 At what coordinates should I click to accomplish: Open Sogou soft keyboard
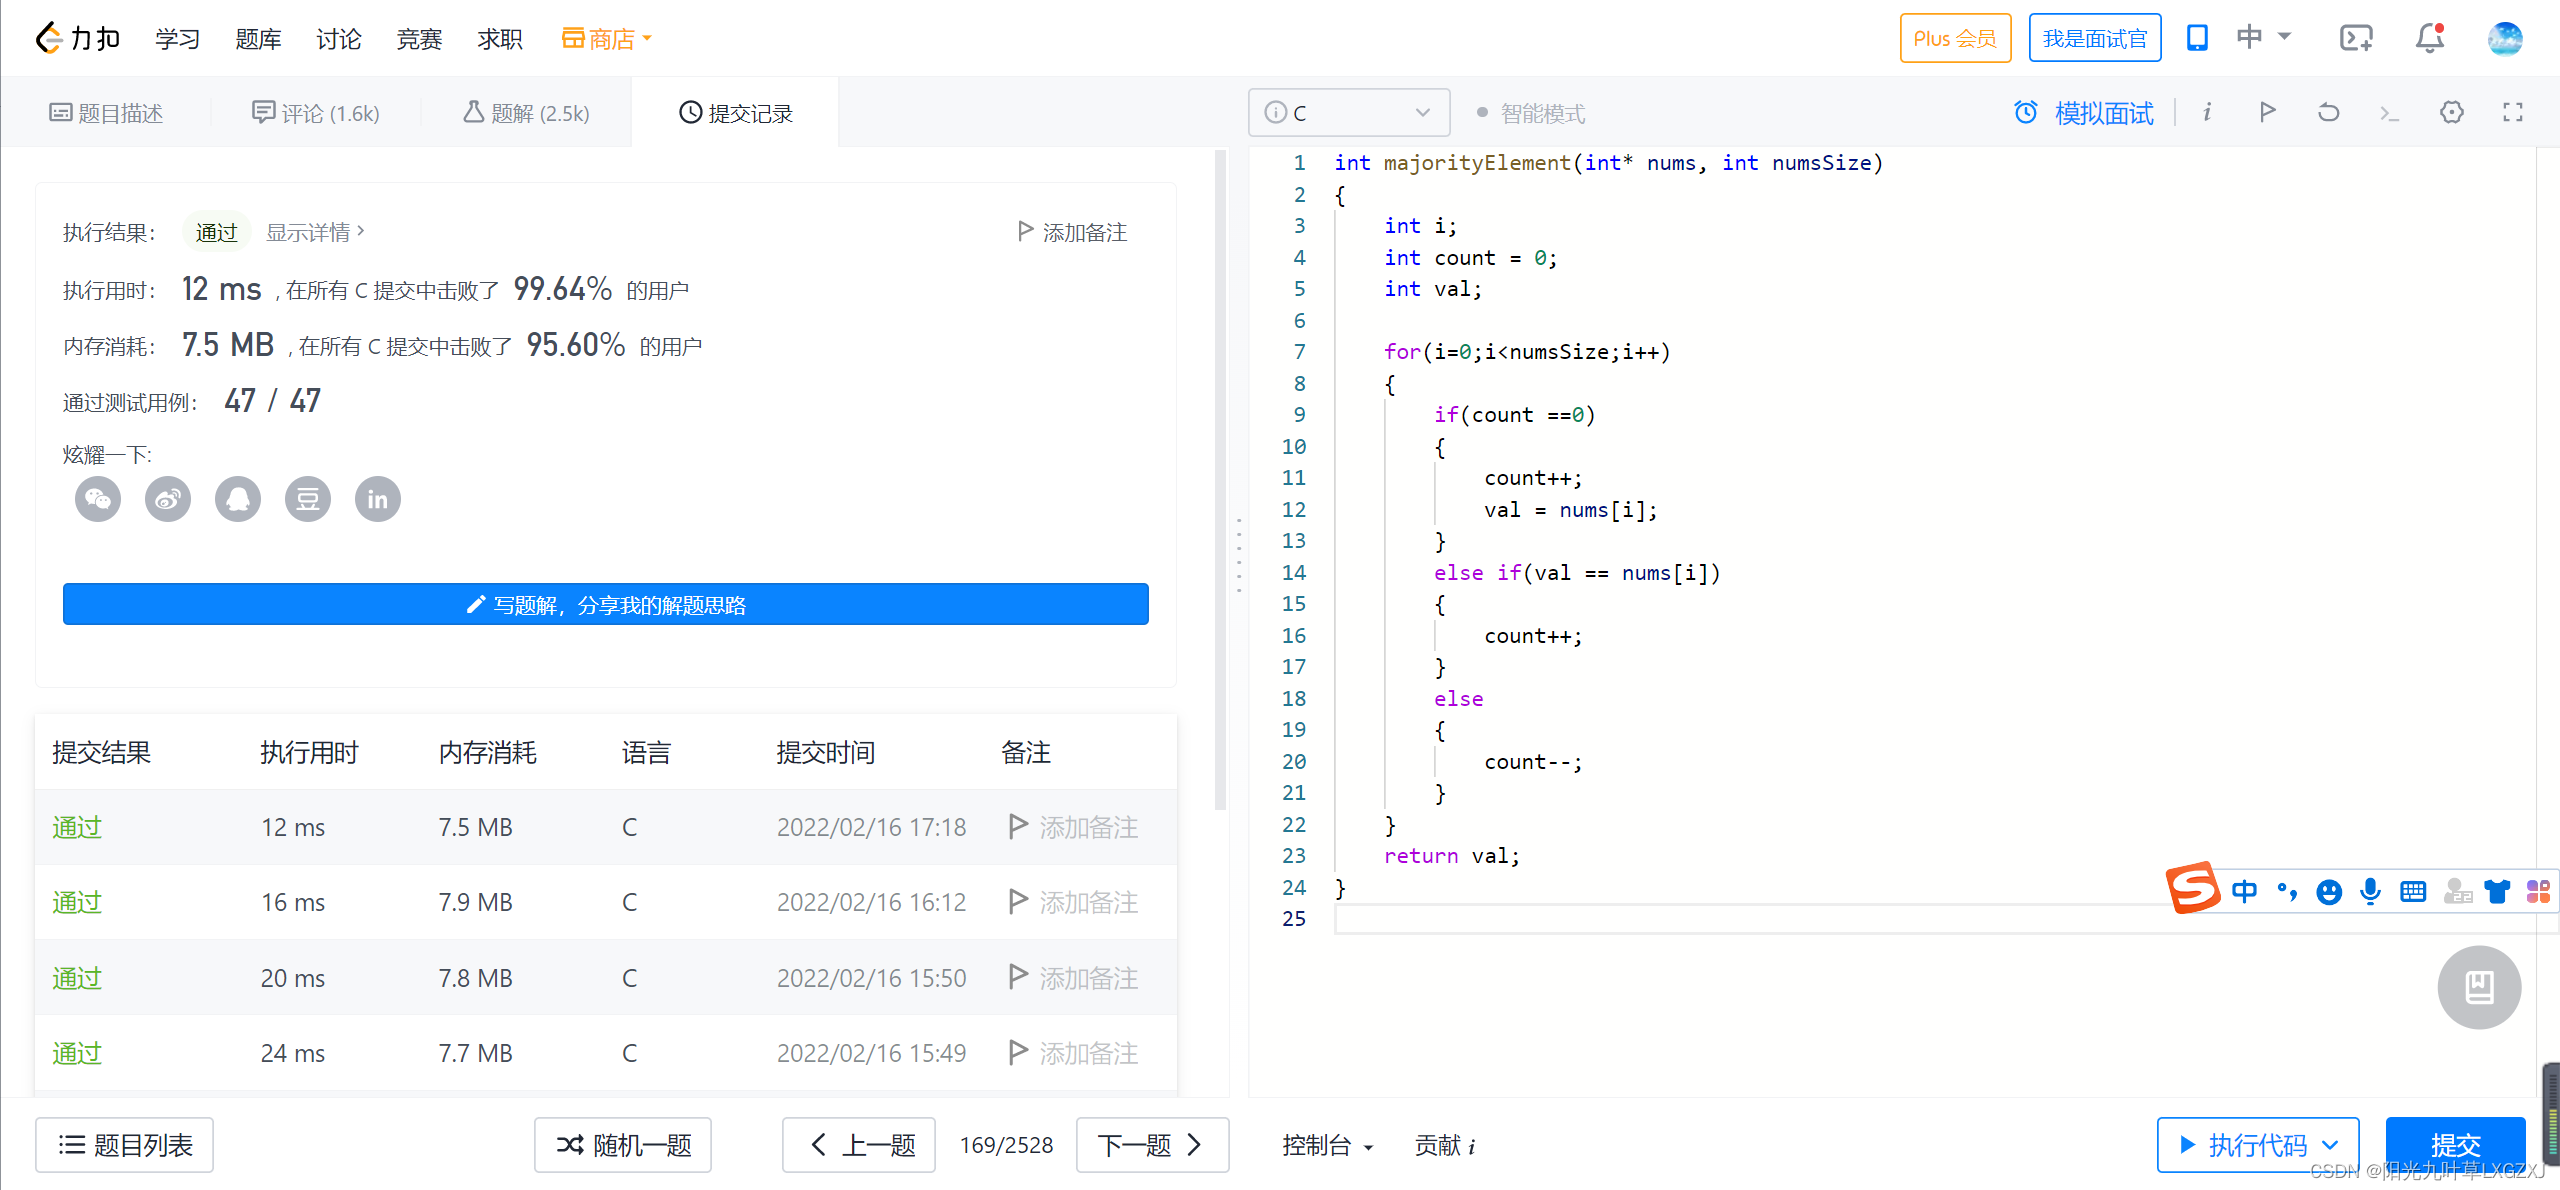[x=2413, y=891]
